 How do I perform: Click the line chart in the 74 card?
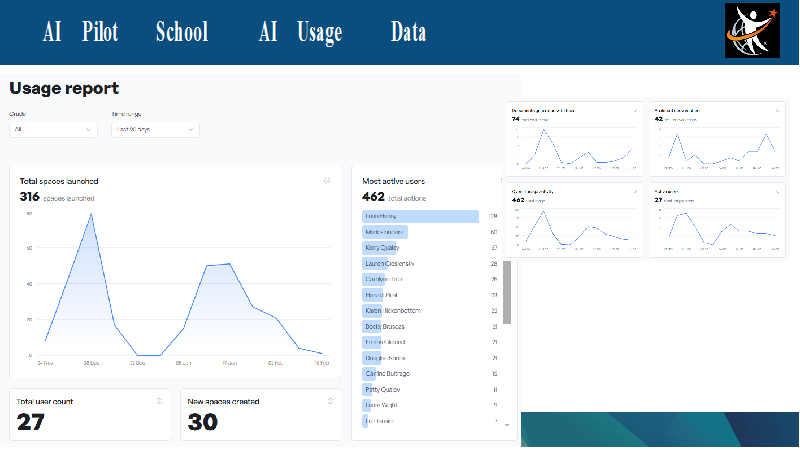[x=577, y=146]
